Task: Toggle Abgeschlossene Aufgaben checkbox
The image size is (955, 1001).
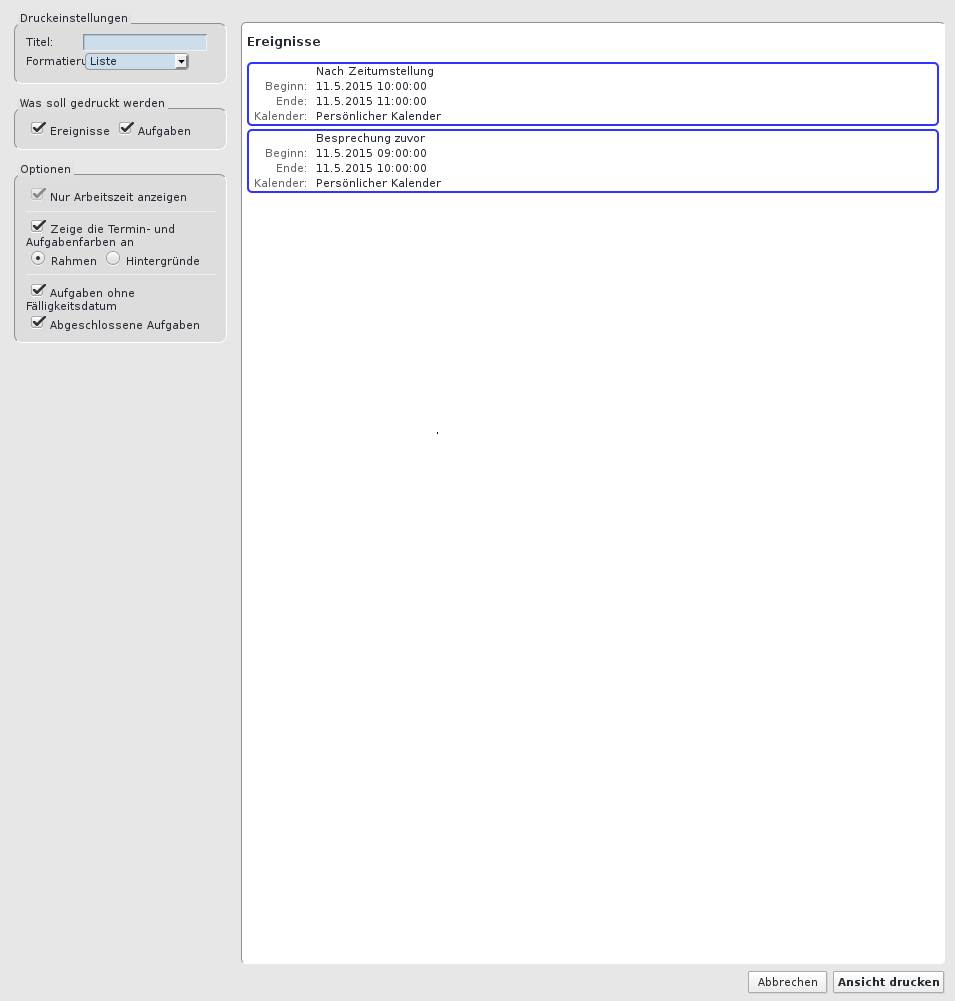Action: [x=38, y=323]
